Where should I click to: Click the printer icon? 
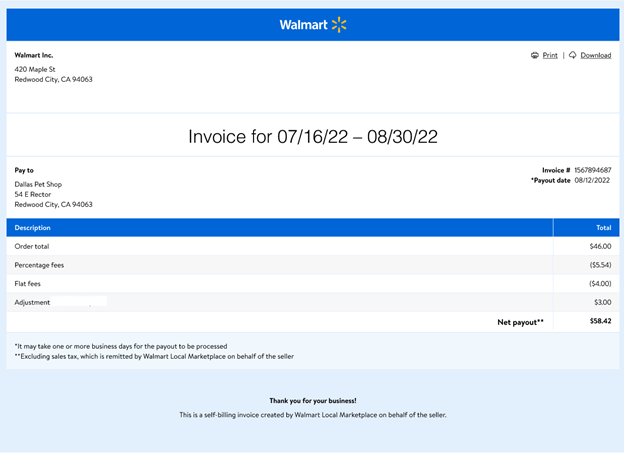click(534, 55)
